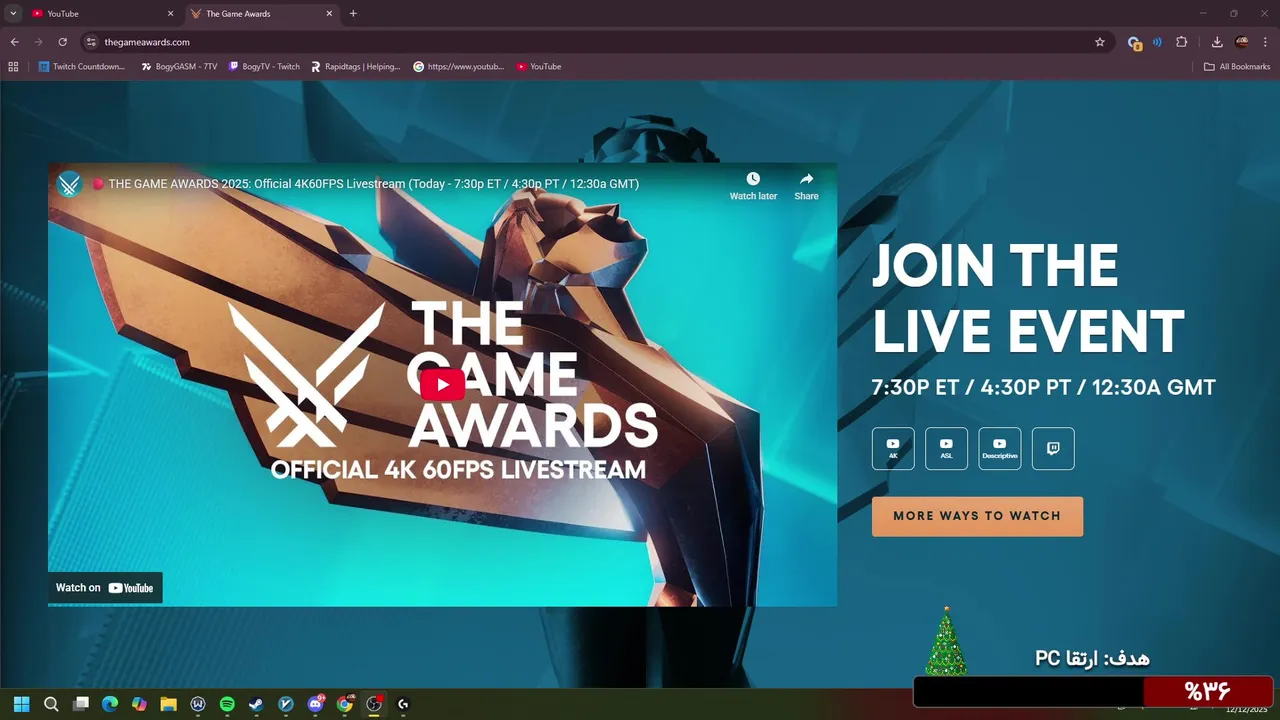Open the BogyTV - Twitch bookmark

click(x=264, y=67)
